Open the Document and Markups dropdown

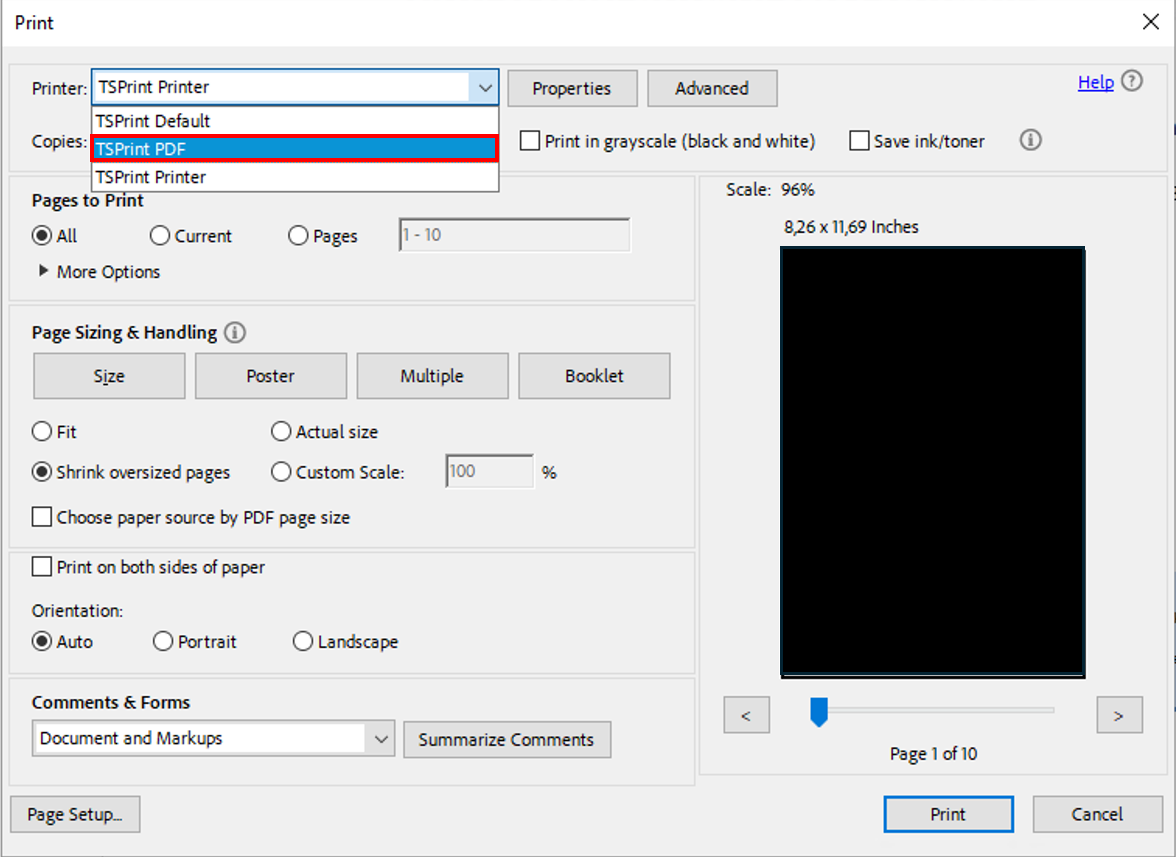click(x=213, y=739)
